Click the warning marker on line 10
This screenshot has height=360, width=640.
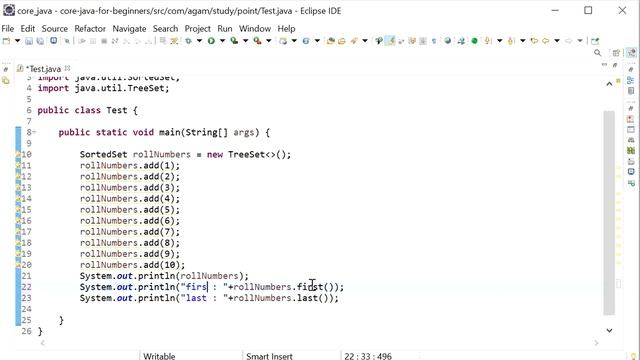point(18,154)
